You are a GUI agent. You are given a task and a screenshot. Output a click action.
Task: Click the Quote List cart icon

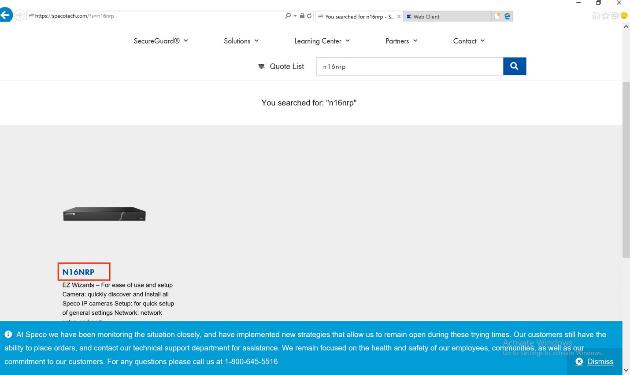[261, 66]
